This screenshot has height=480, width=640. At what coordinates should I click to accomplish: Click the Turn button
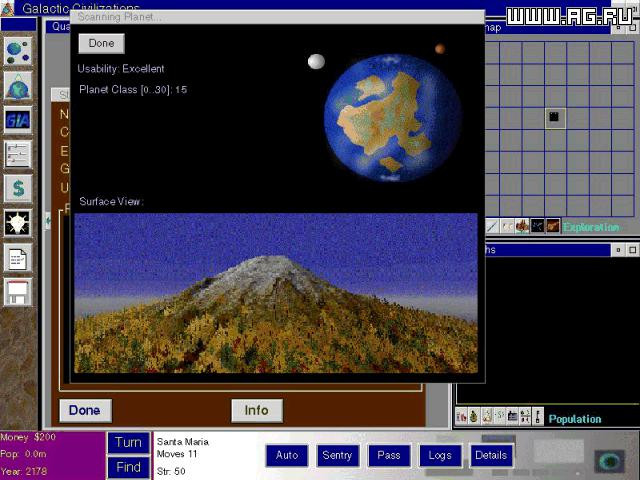tap(128, 442)
